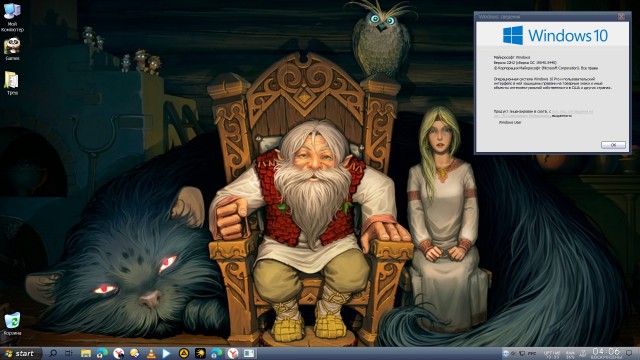The width and height of the screenshot is (640, 360).
Task: Click the RAM usage gadget in the taskbar
Action: coord(570,354)
